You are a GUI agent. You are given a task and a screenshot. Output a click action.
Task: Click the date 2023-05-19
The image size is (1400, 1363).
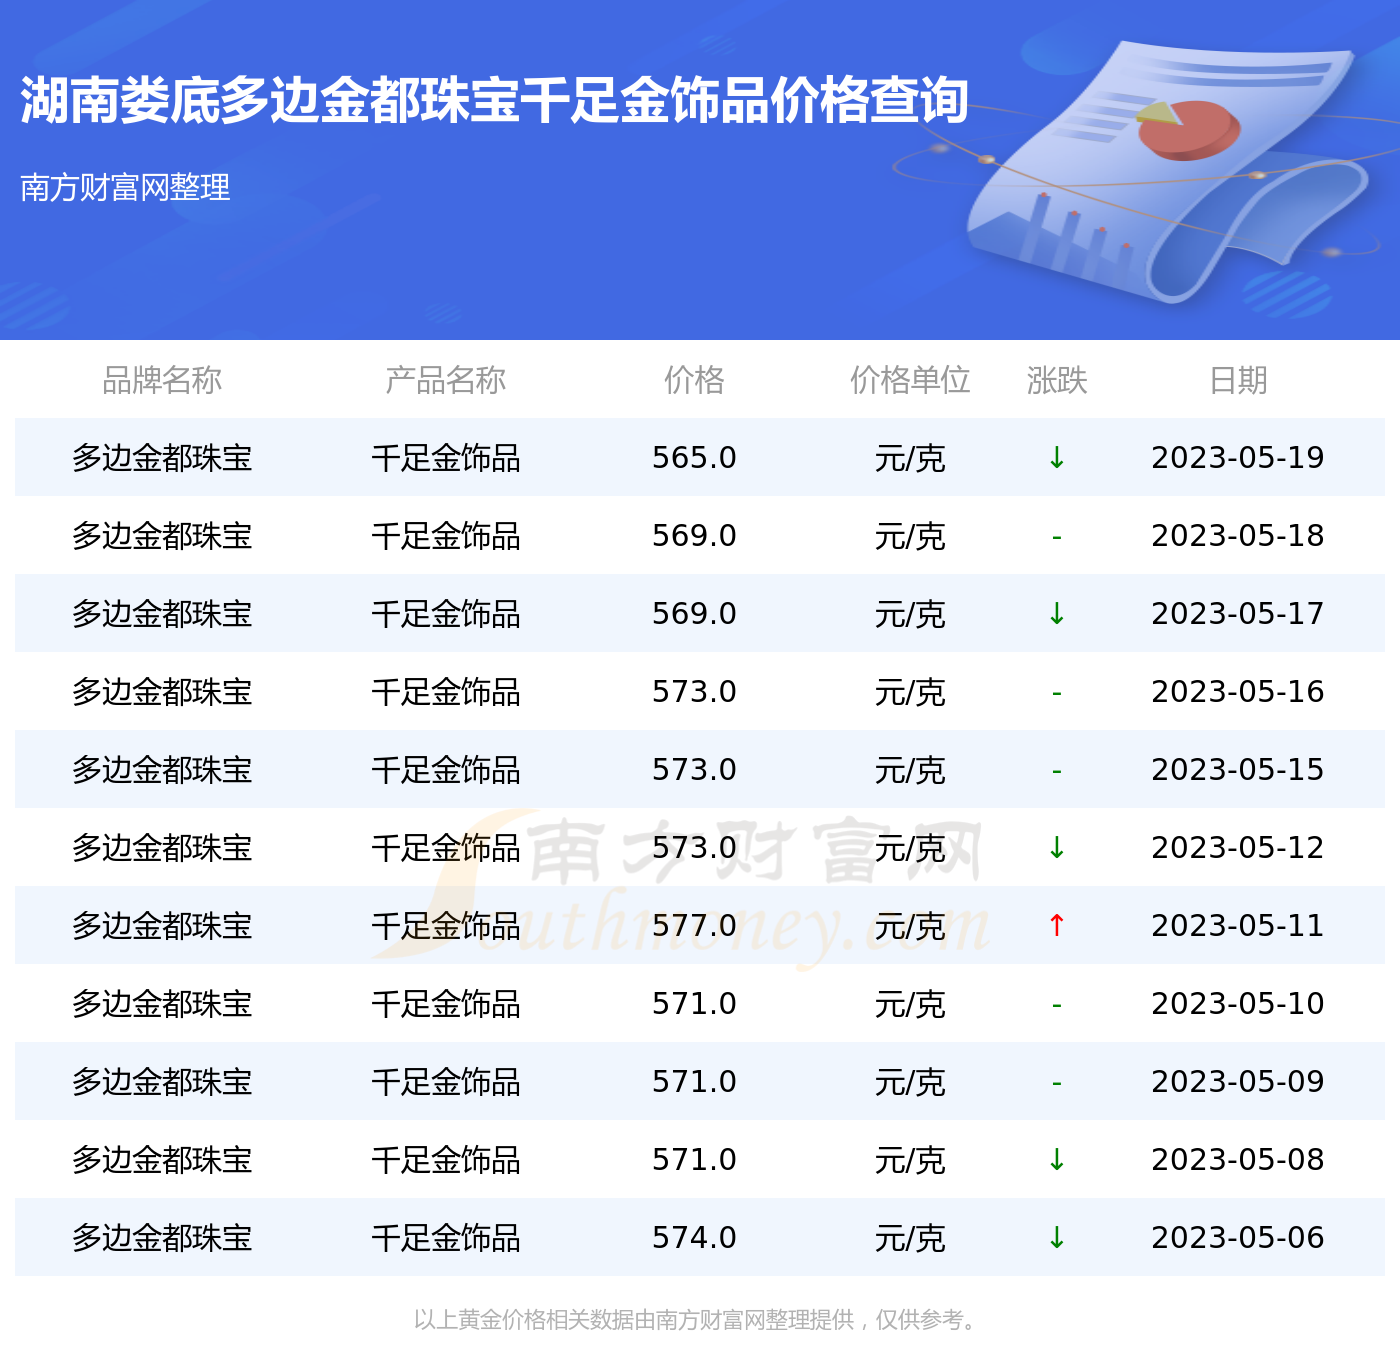coord(1238,458)
